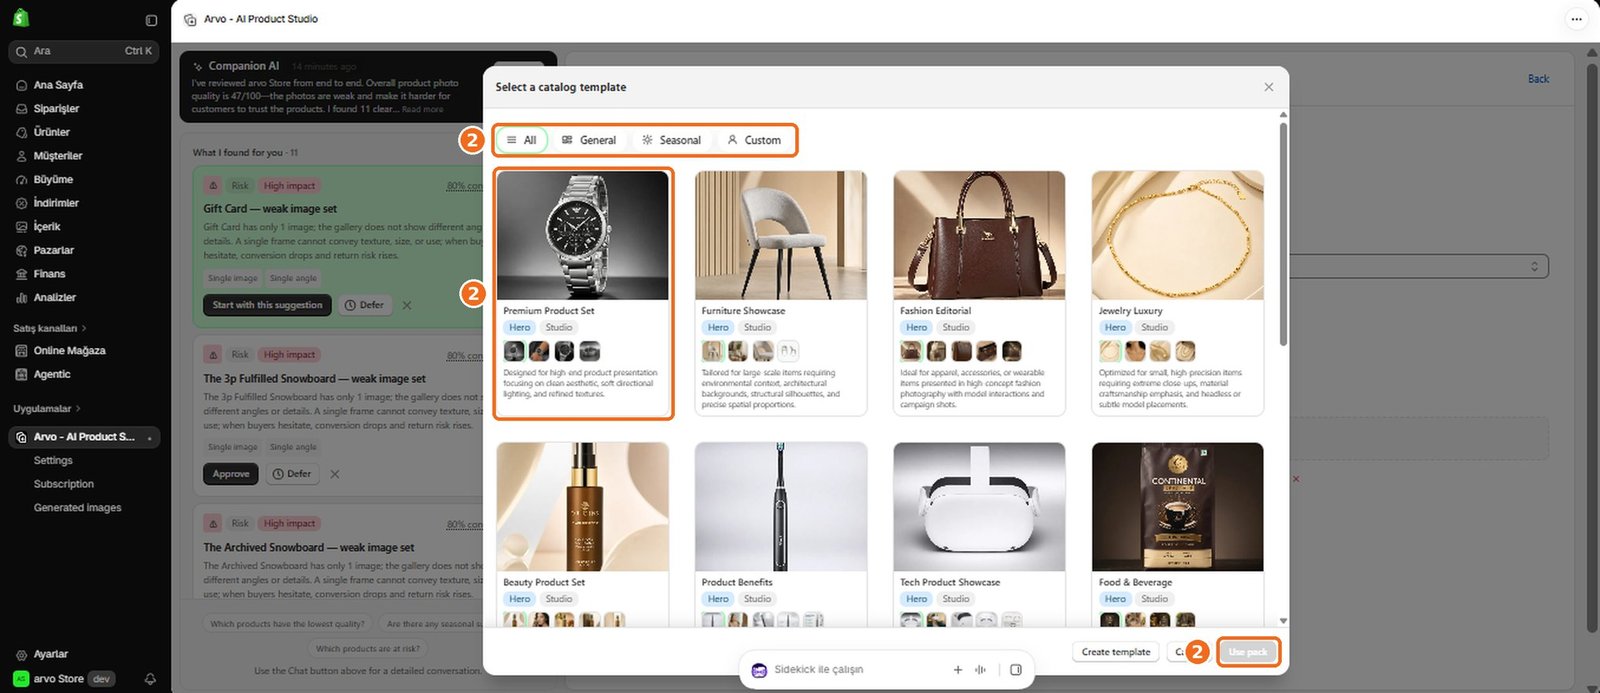The width and height of the screenshot is (1600, 693).
Task: Open Müşteriler customers section
Action: [58, 156]
